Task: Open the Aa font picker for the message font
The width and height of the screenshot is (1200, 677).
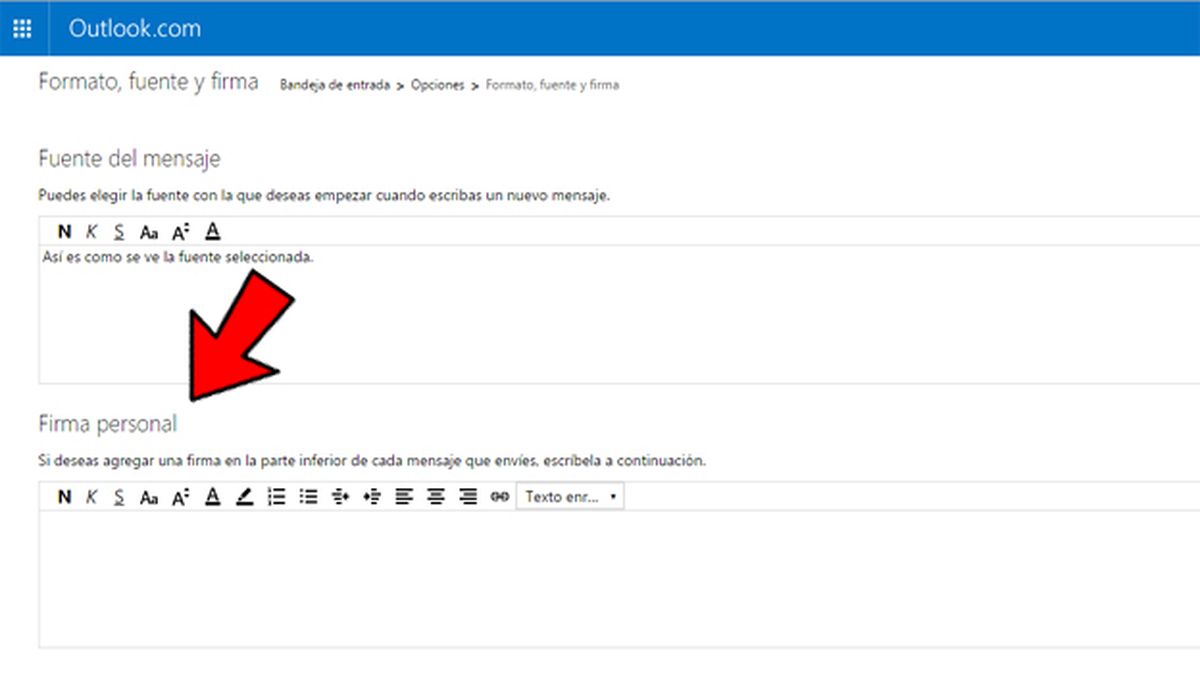Action: [x=149, y=231]
